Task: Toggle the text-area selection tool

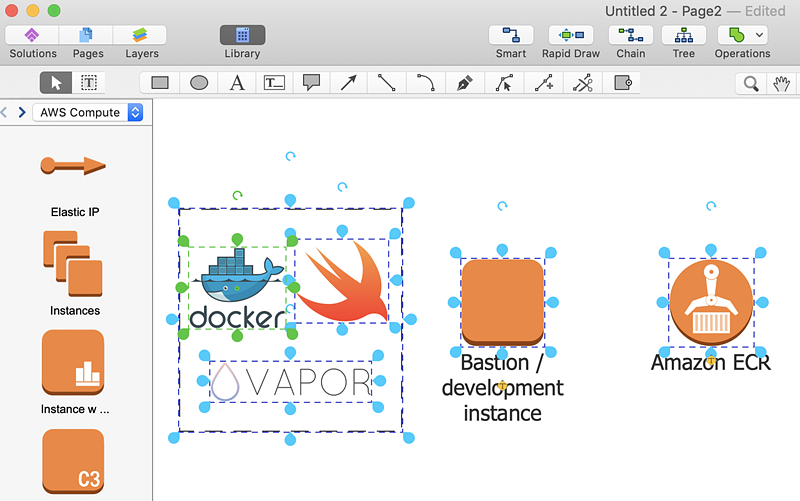Action: click(x=88, y=83)
